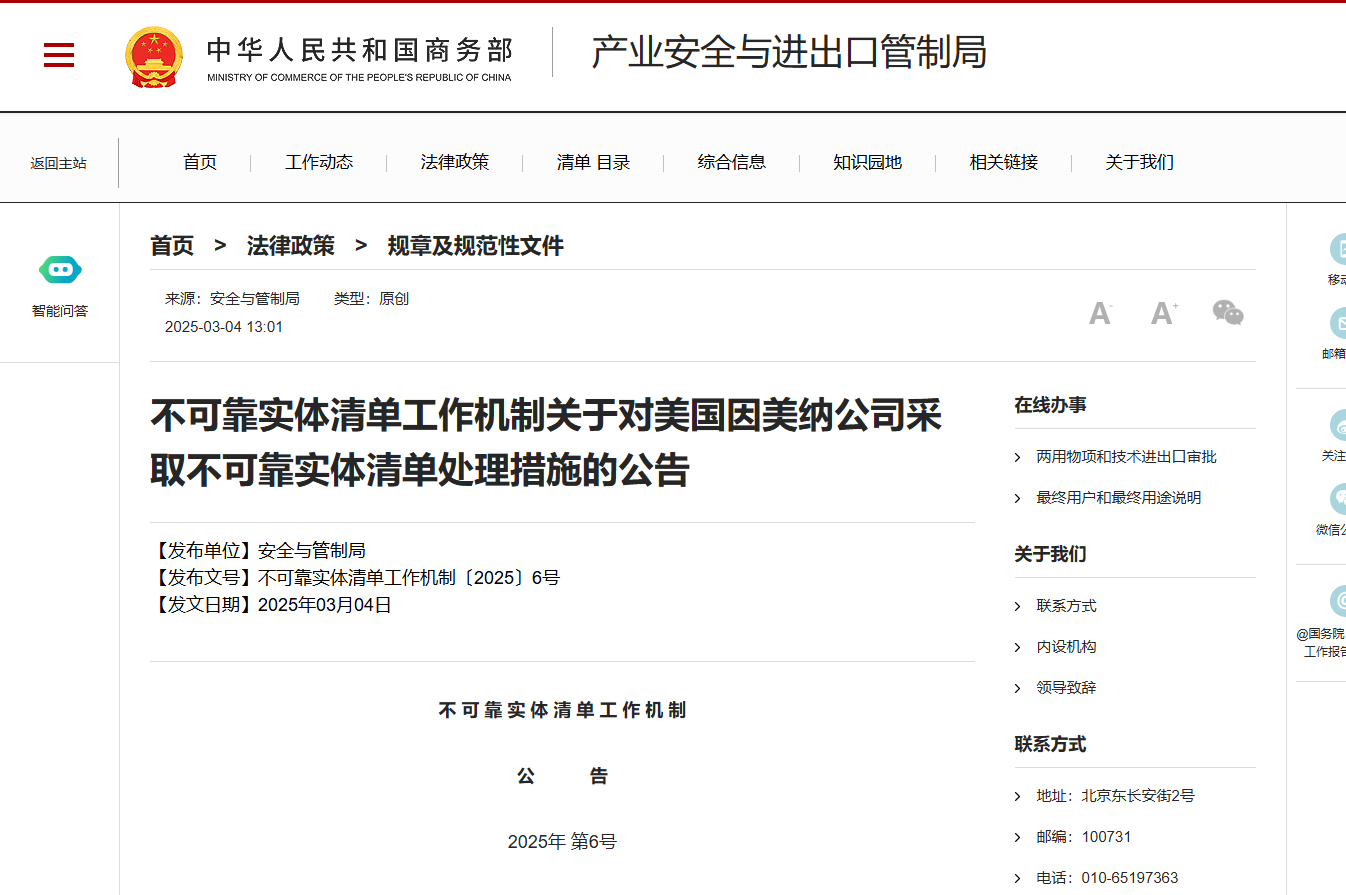Image resolution: width=1346 pixels, height=895 pixels.
Task: Expand the 联系方式 chevron under 关于我们
Action: click(1018, 606)
